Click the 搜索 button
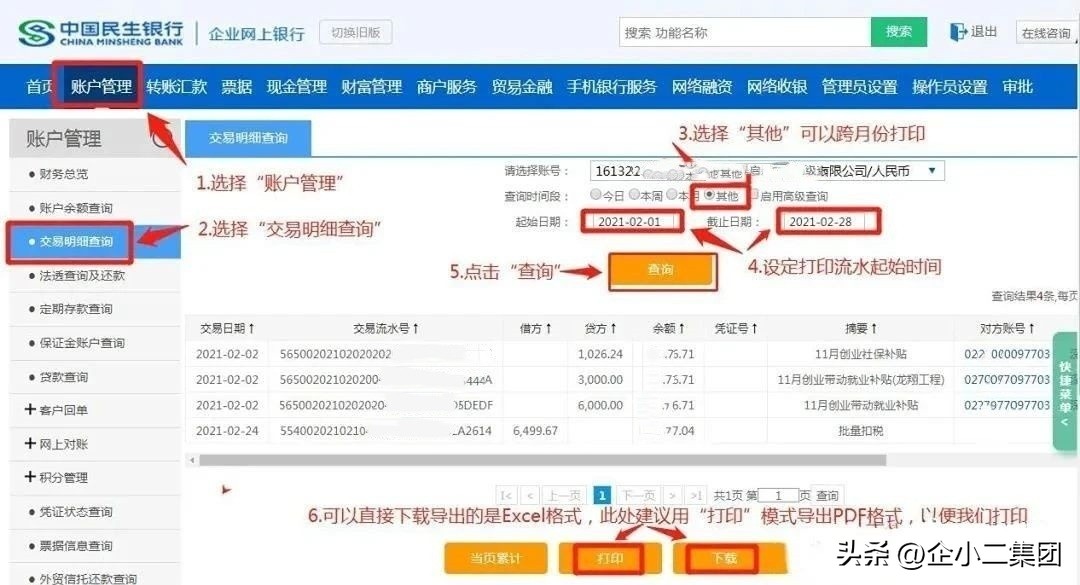 pos(899,32)
